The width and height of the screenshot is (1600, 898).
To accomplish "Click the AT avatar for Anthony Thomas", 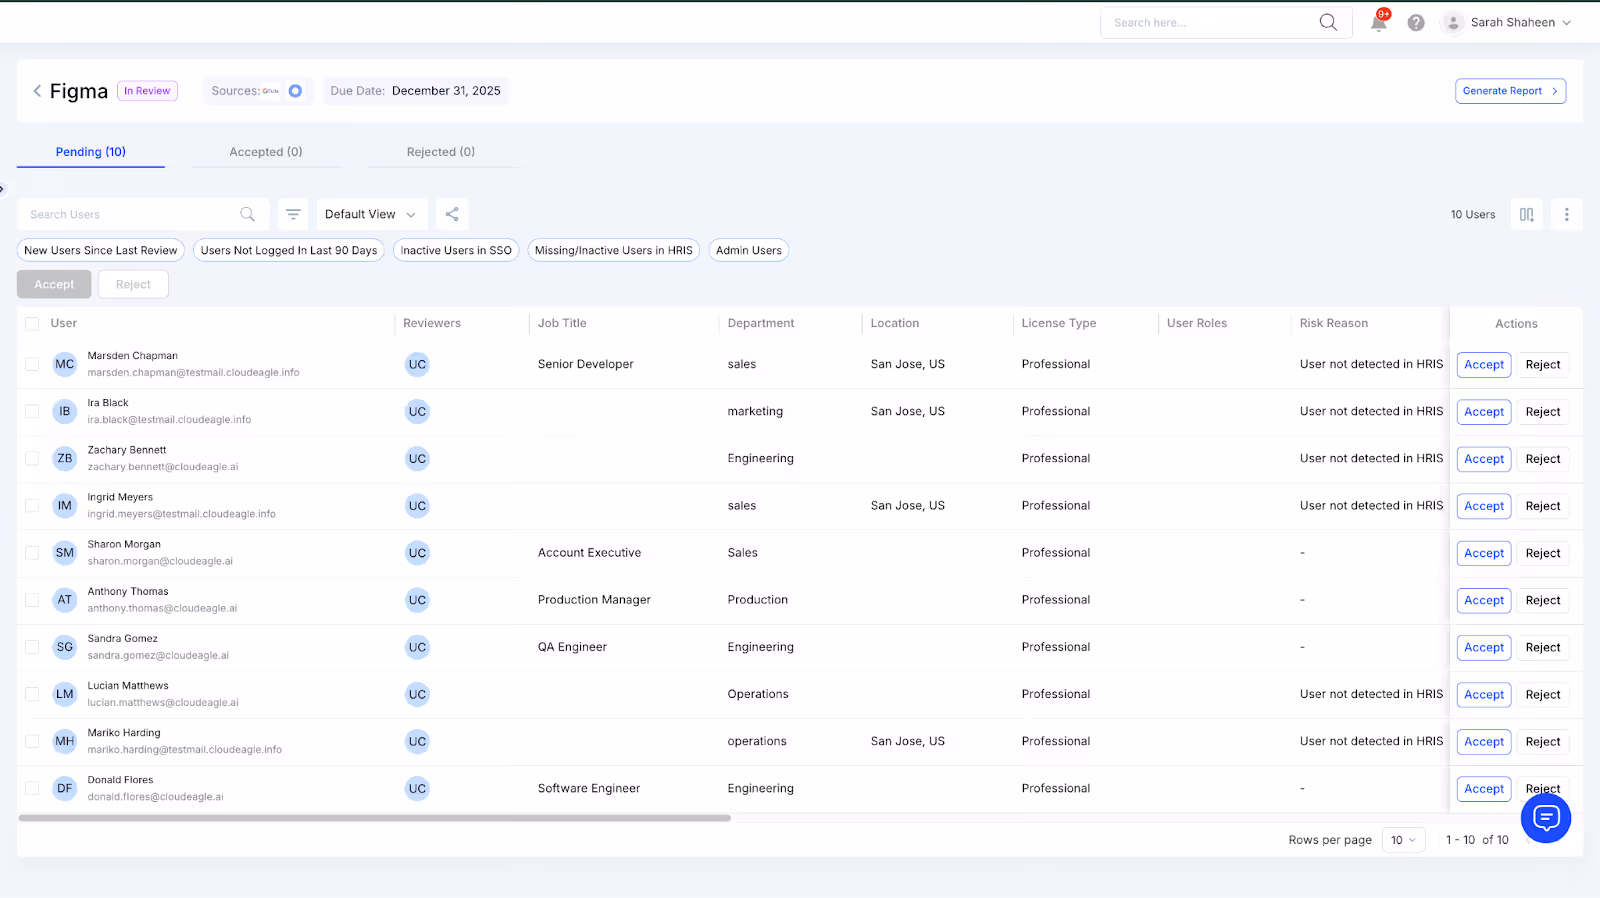I will coord(65,600).
